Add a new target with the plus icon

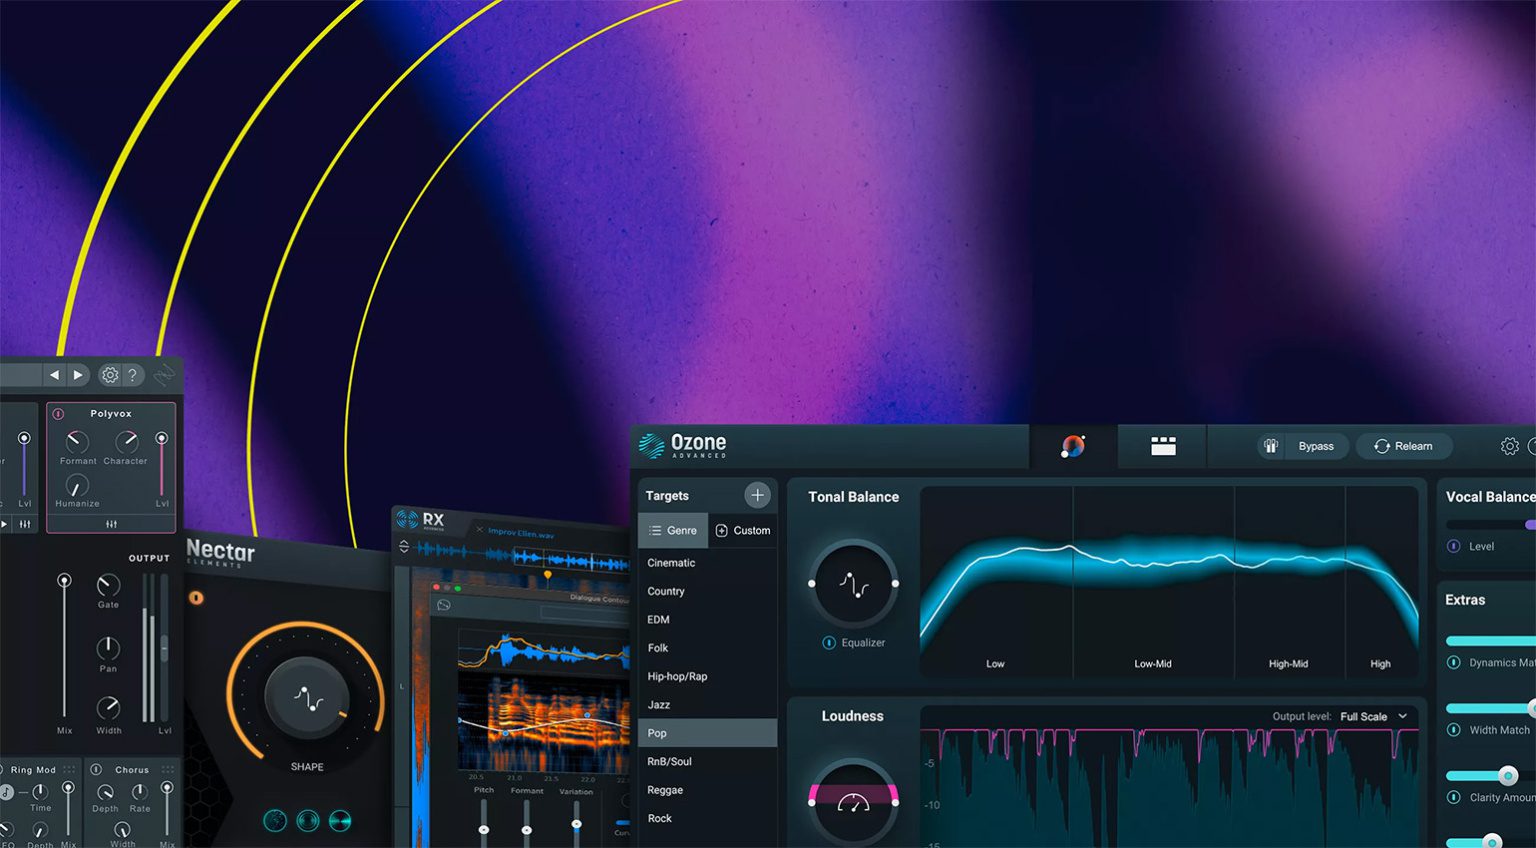click(x=757, y=495)
